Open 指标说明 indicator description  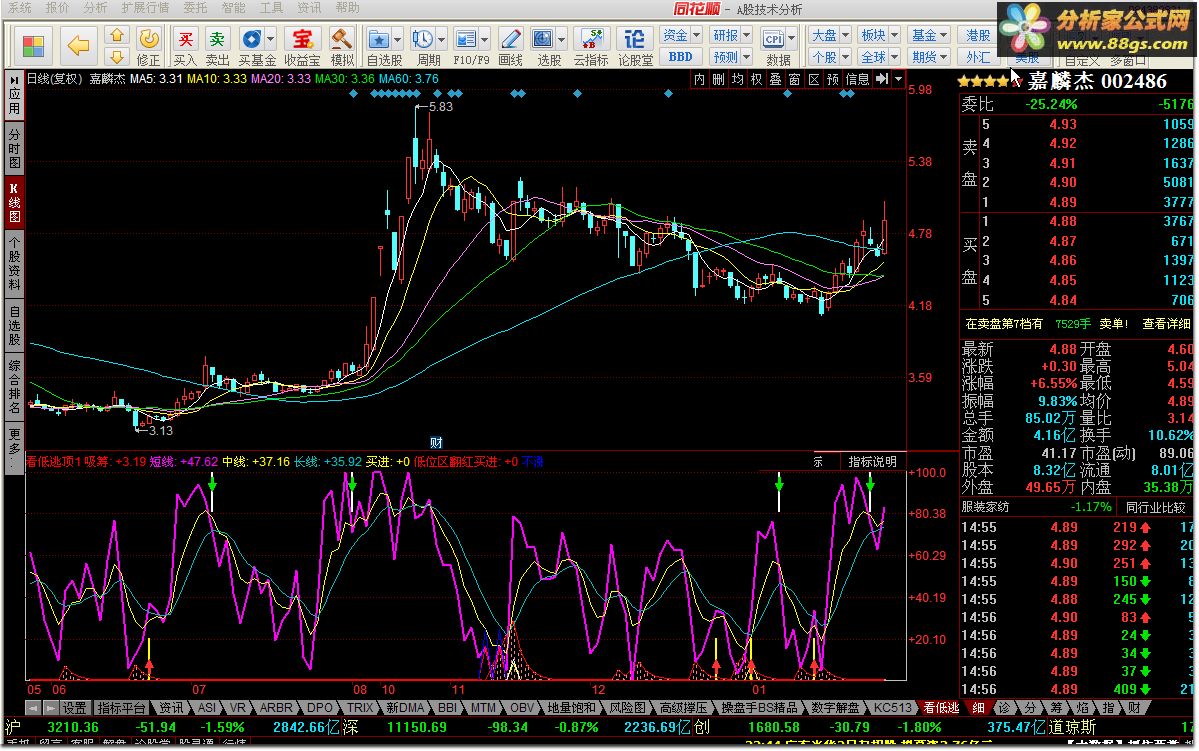pyautogui.click(x=872, y=461)
